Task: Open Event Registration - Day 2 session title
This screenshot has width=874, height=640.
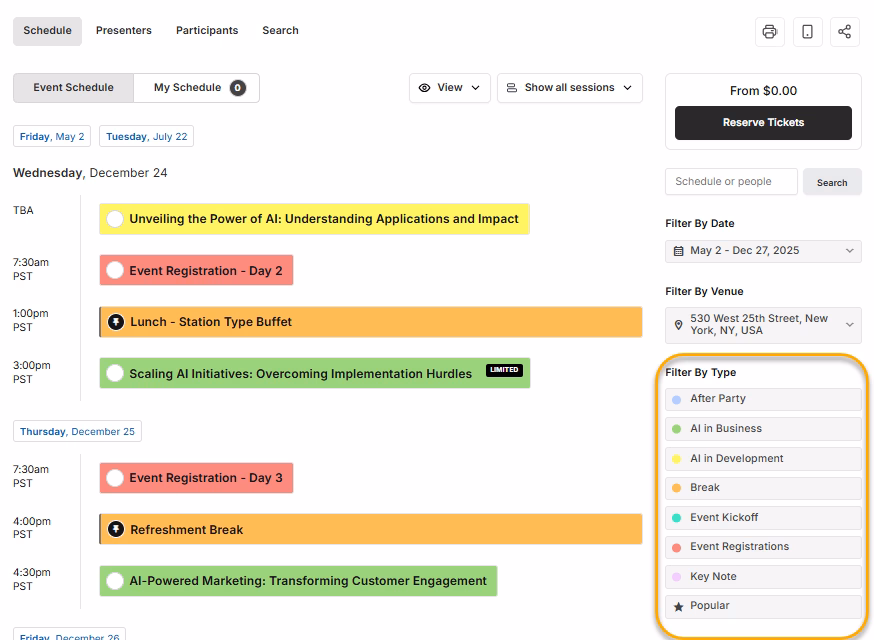Action: (206, 271)
